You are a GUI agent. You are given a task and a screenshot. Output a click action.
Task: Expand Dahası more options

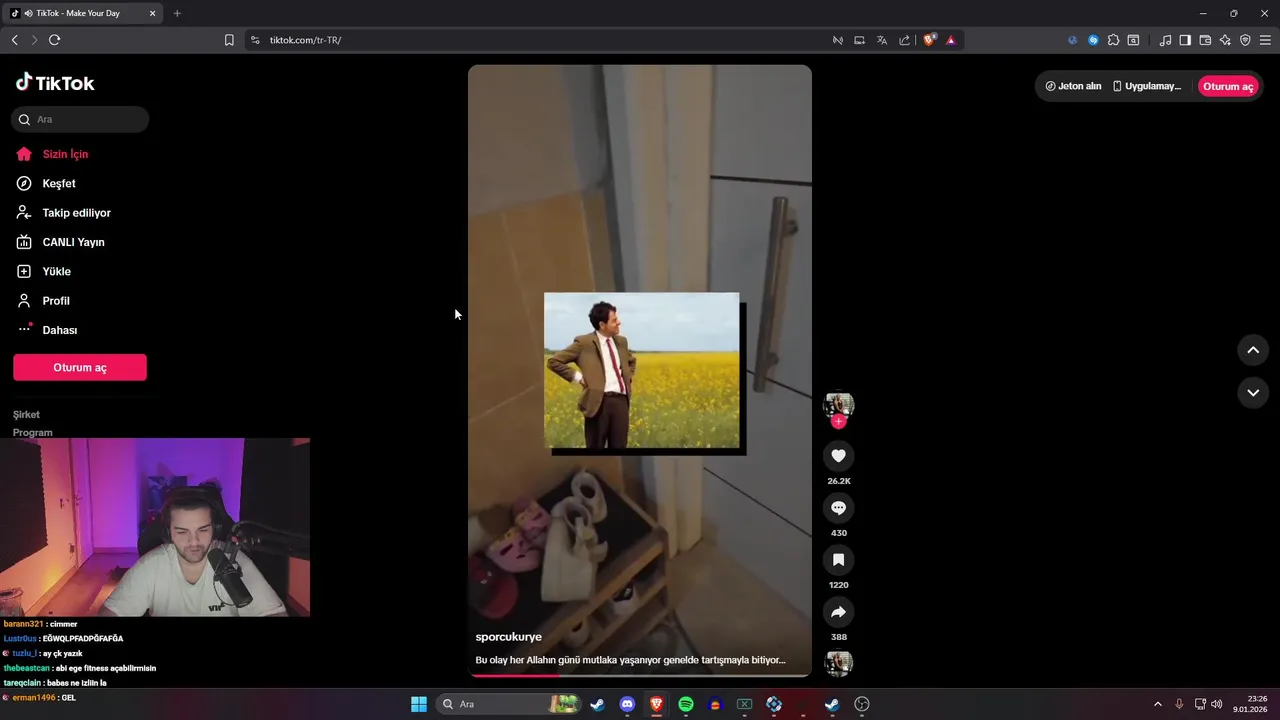pyautogui.click(x=59, y=330)
